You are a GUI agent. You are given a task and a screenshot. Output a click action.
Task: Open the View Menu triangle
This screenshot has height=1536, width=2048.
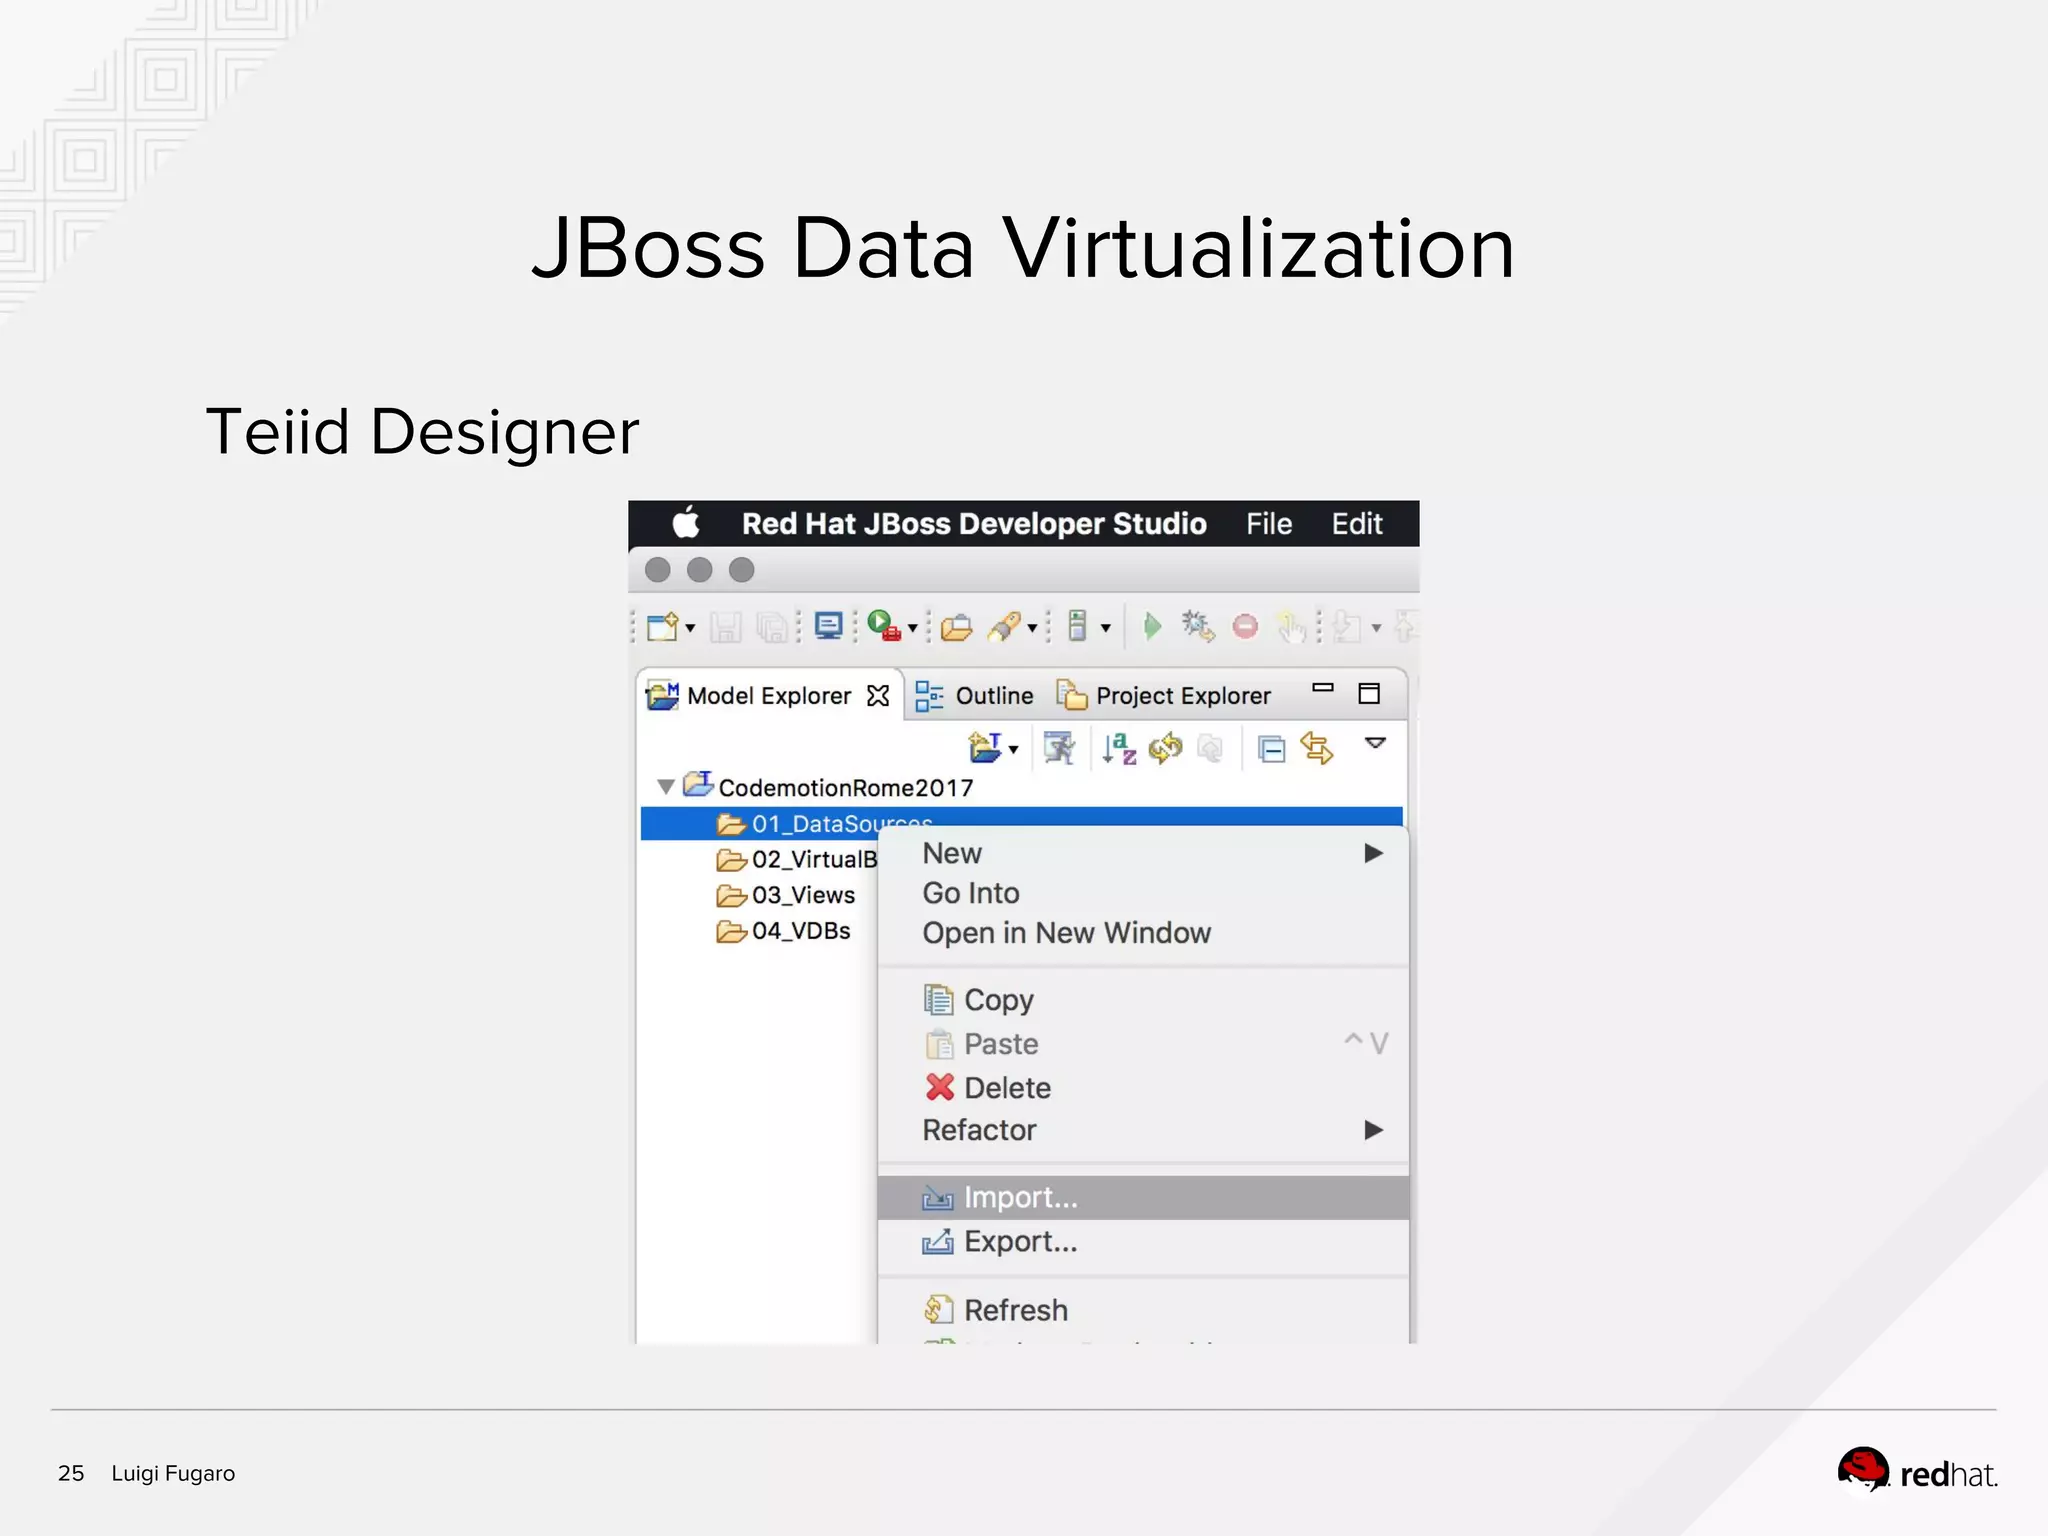coord(1376,742)
